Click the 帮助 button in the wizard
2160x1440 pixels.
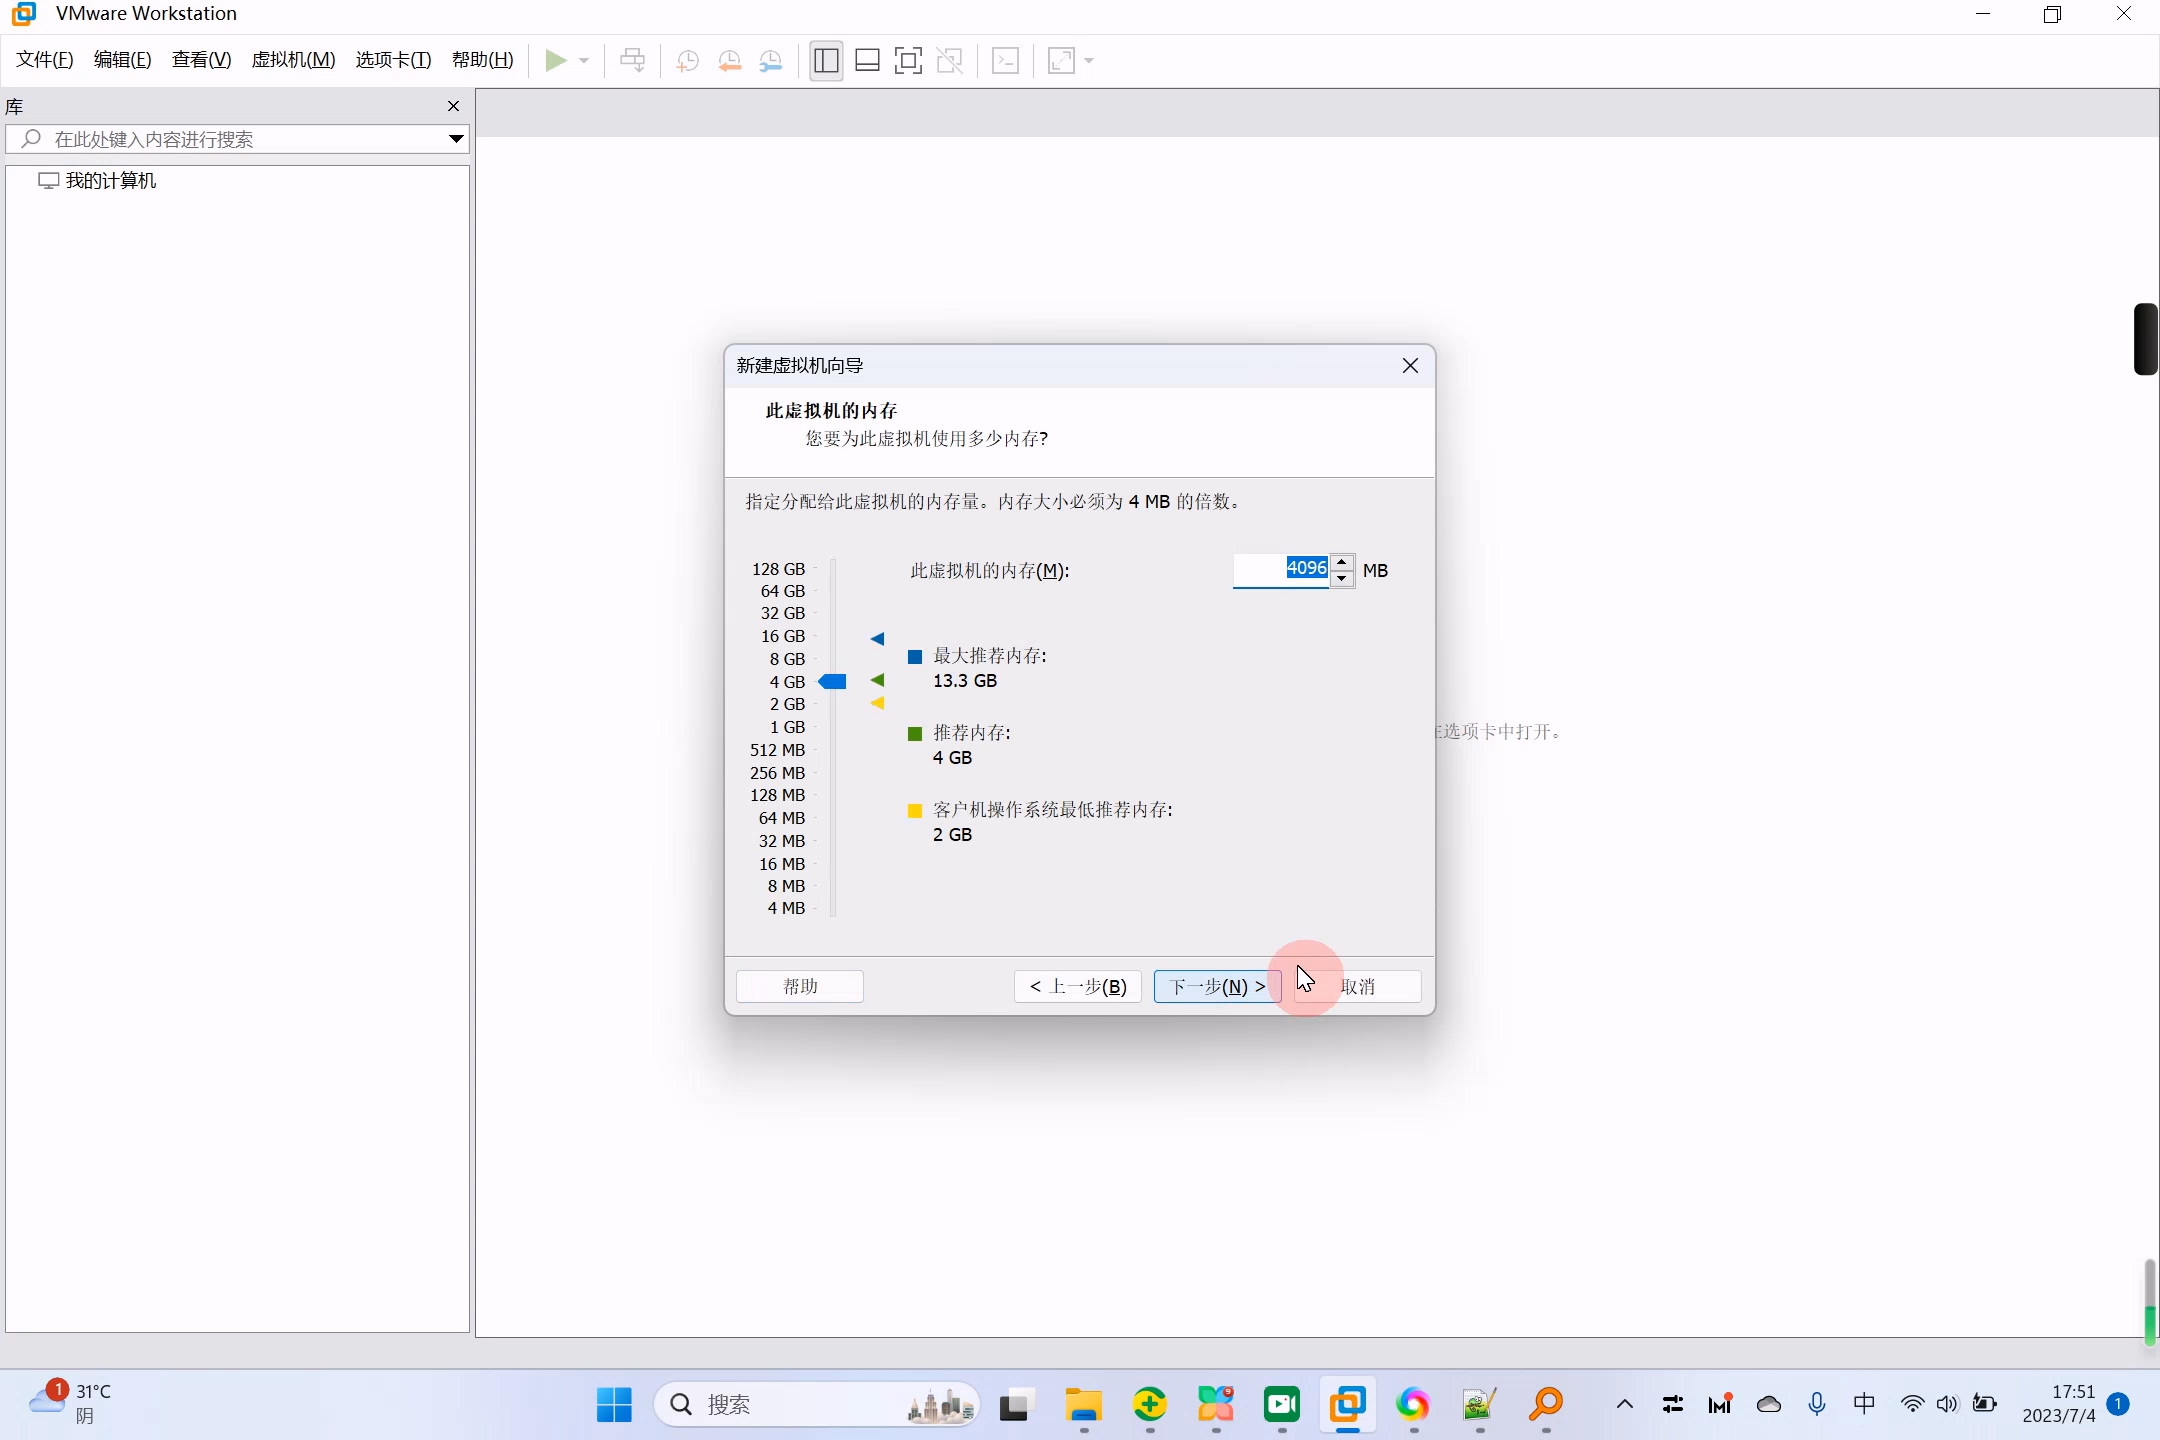click(800, 987)
